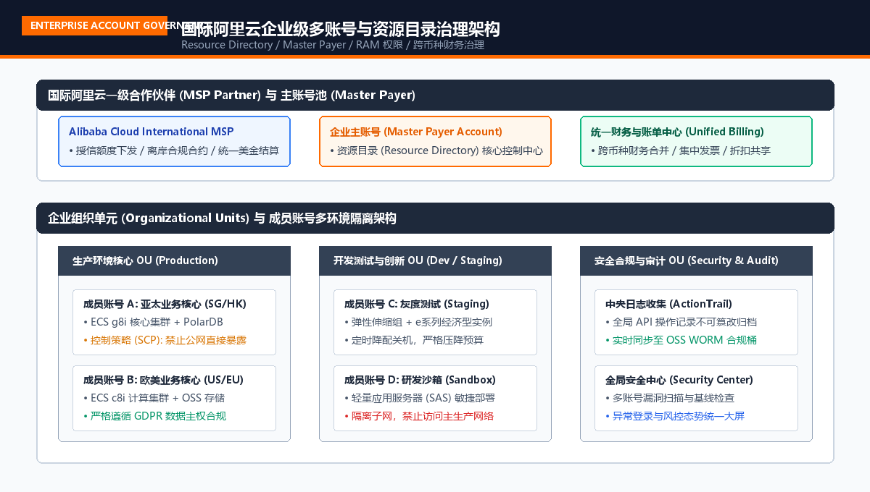Click header 企业组织单元 (Organizational Units)

point(435,218)
